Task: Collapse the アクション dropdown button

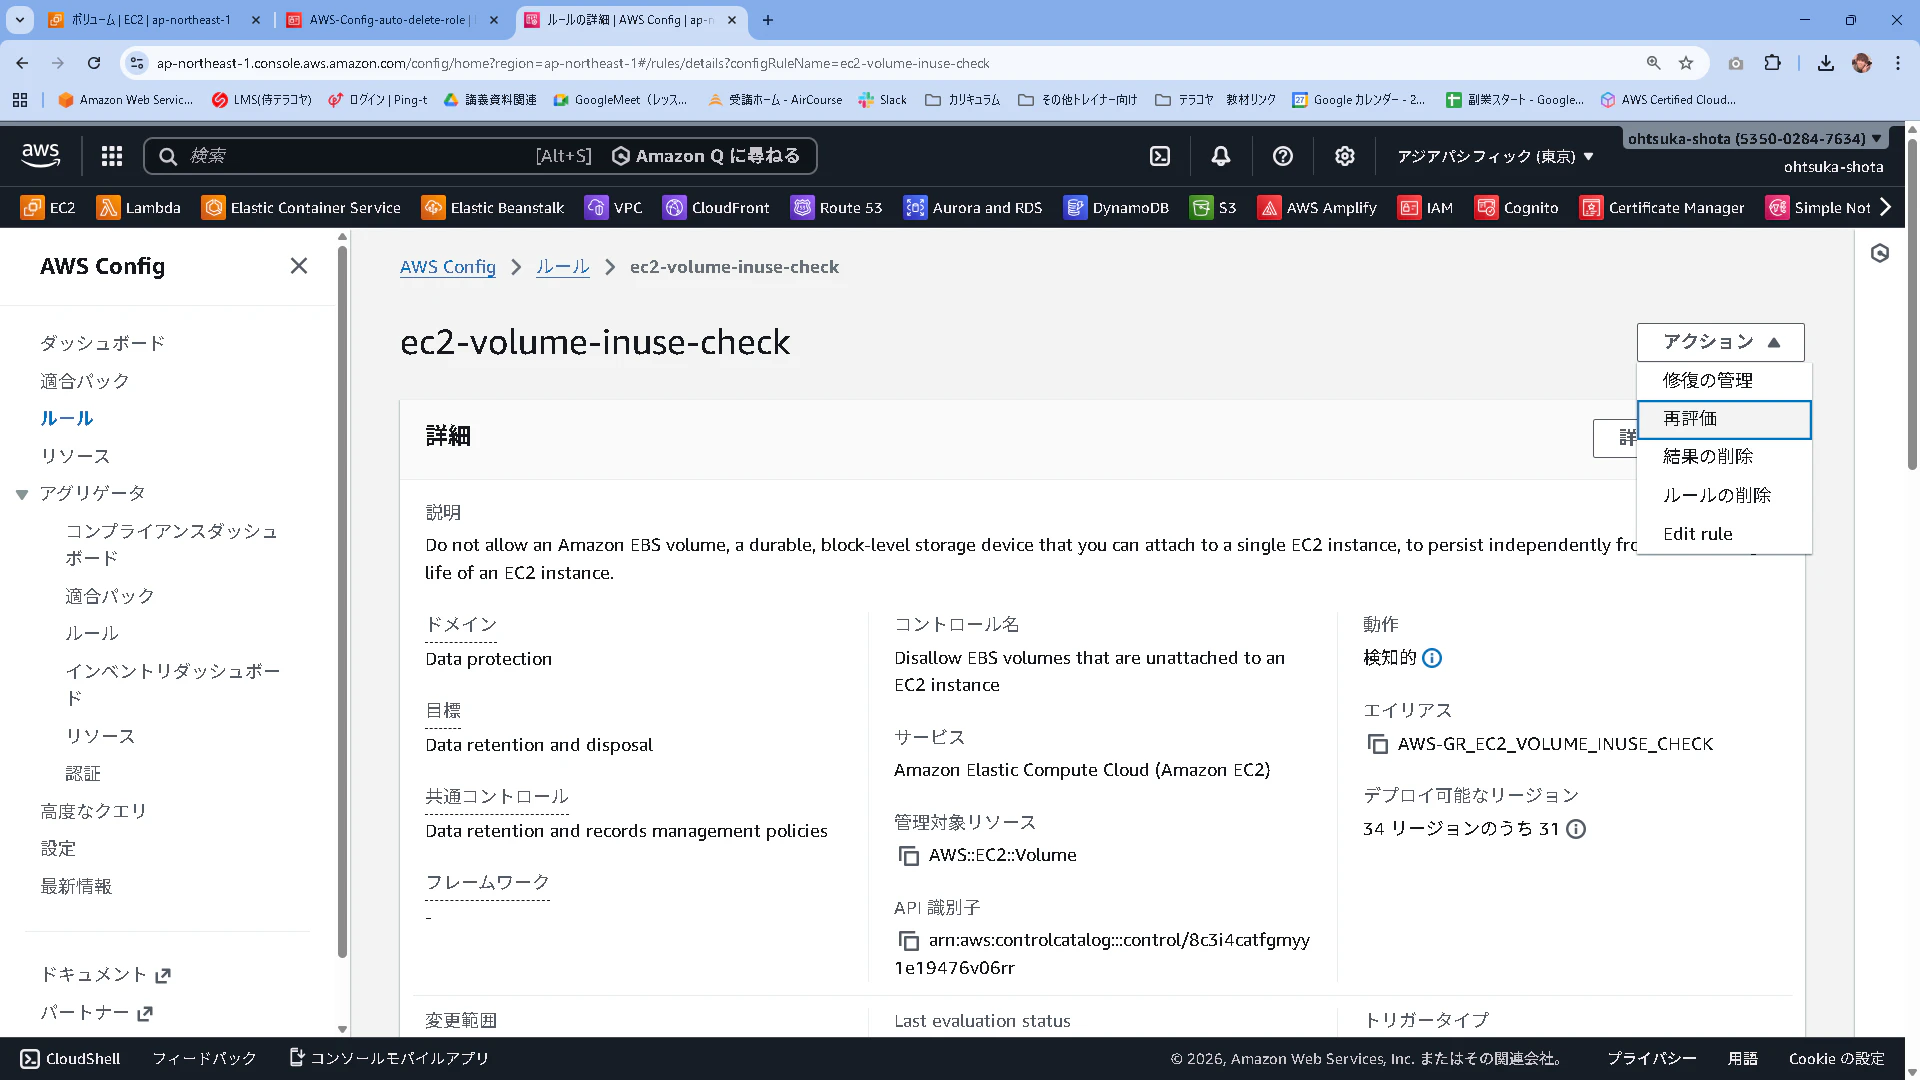Action: (1721, 342)
